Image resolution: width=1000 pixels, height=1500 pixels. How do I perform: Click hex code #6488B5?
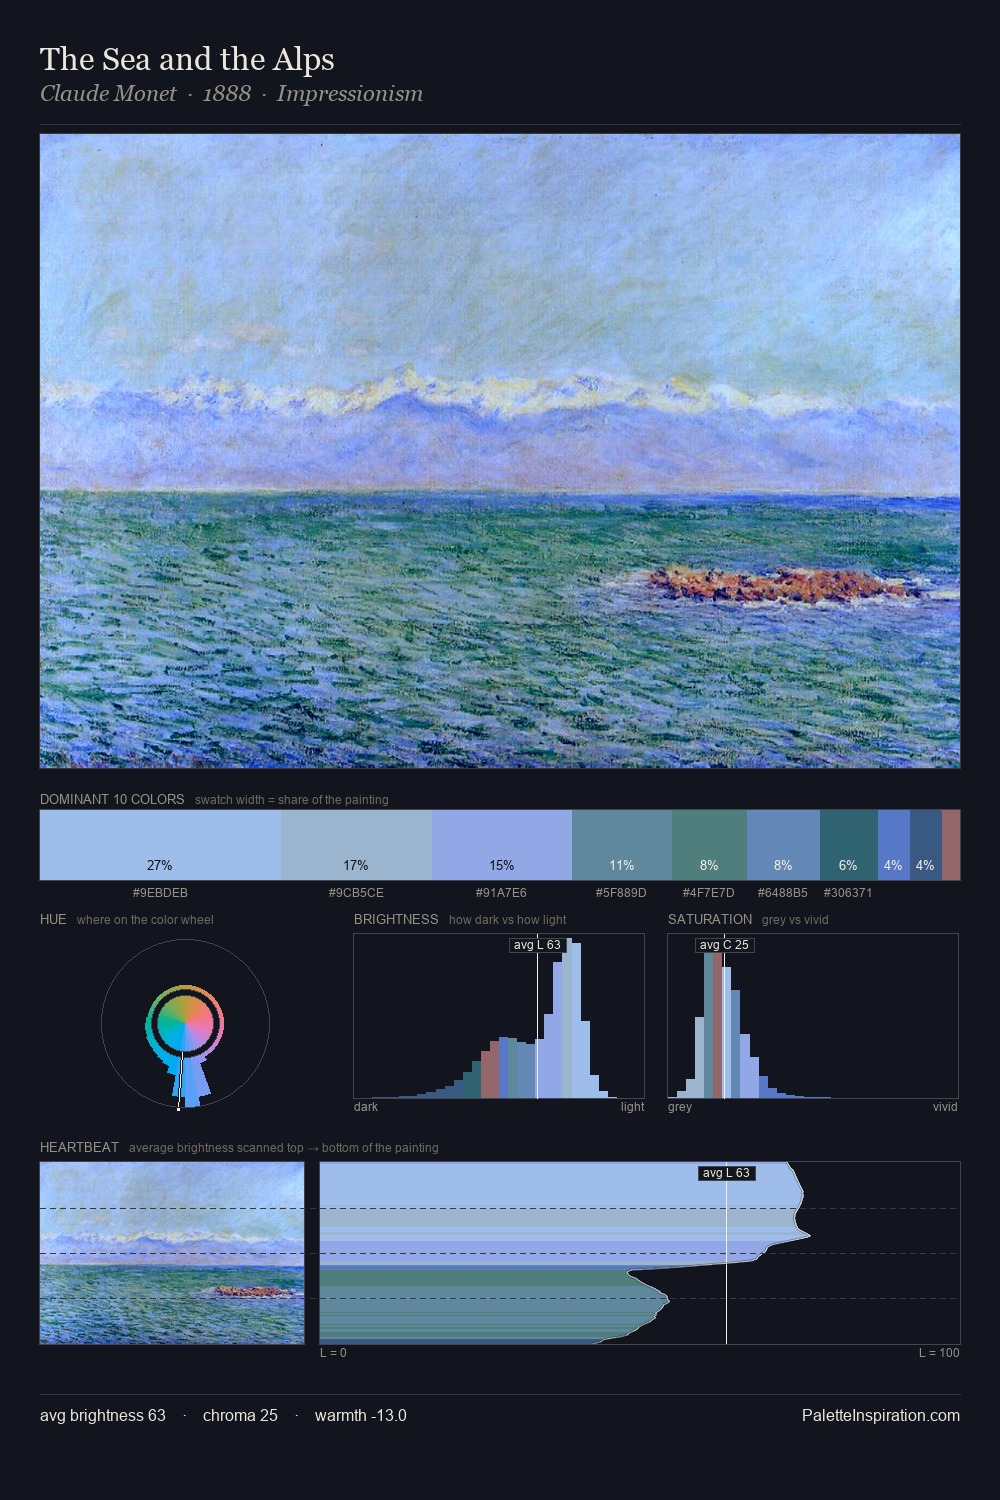coord(782,893)
